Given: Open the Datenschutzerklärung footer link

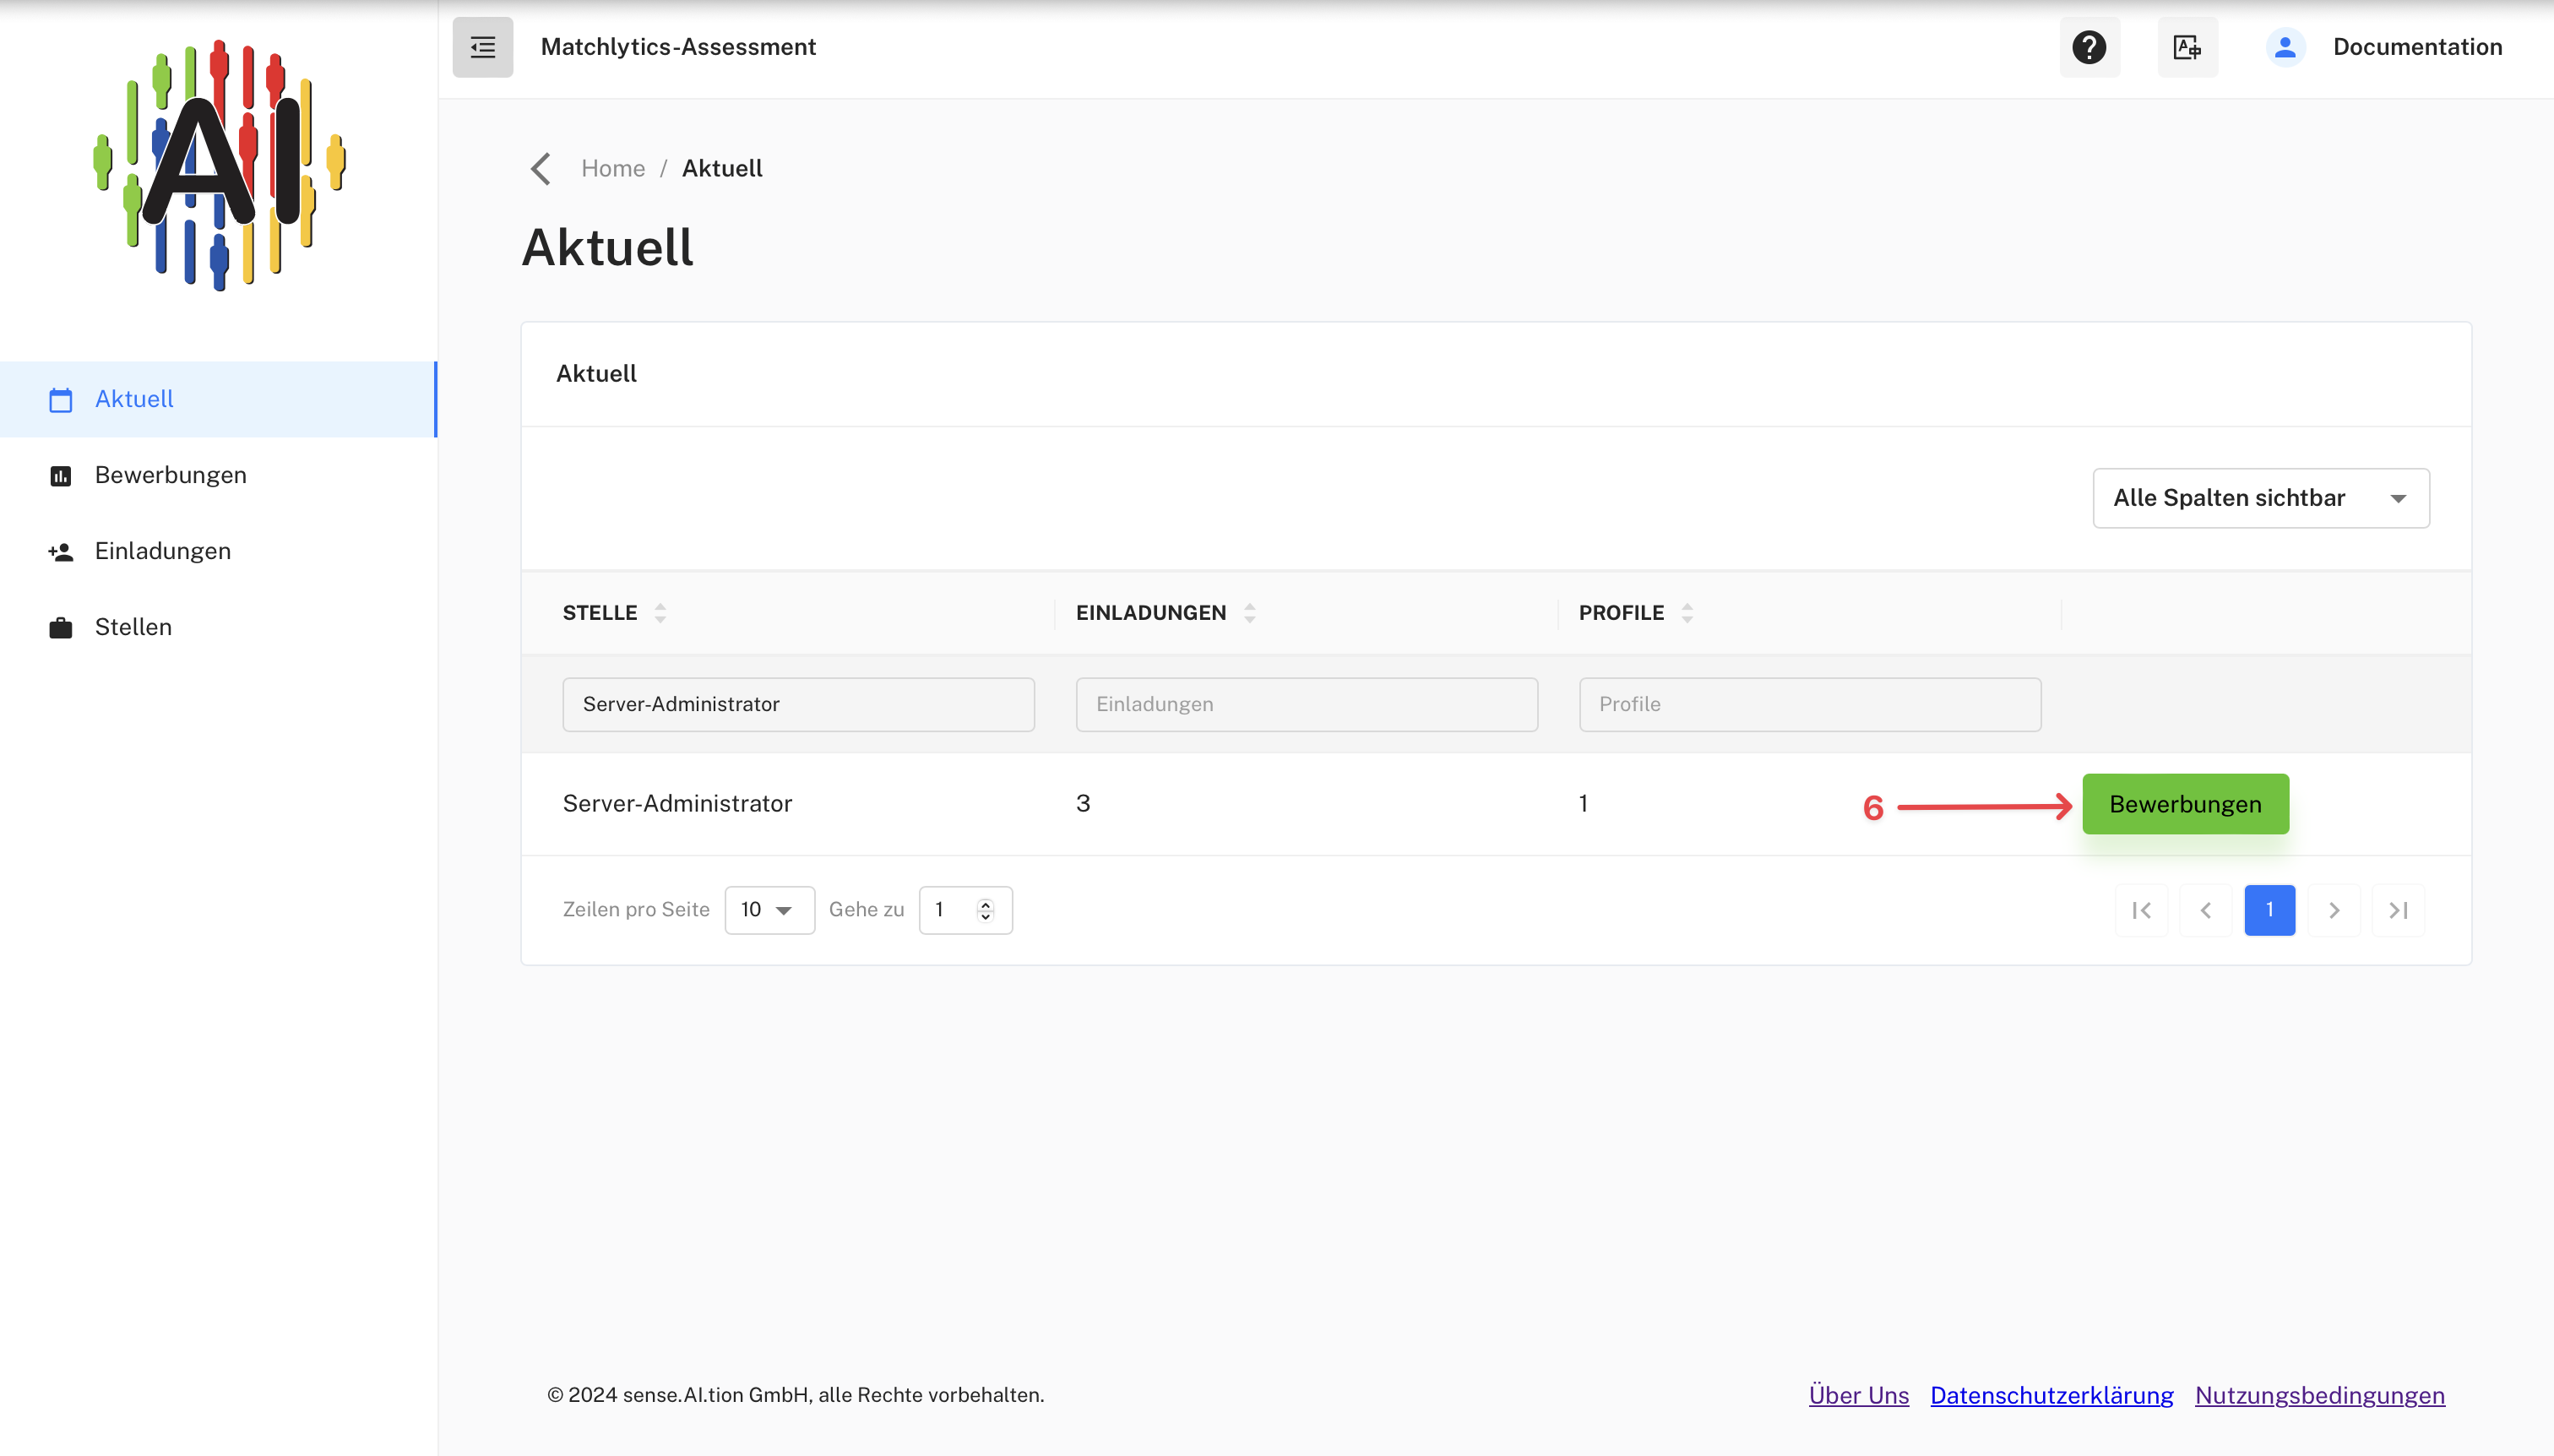Looking at the screenshot, I should (2051, 1395).
